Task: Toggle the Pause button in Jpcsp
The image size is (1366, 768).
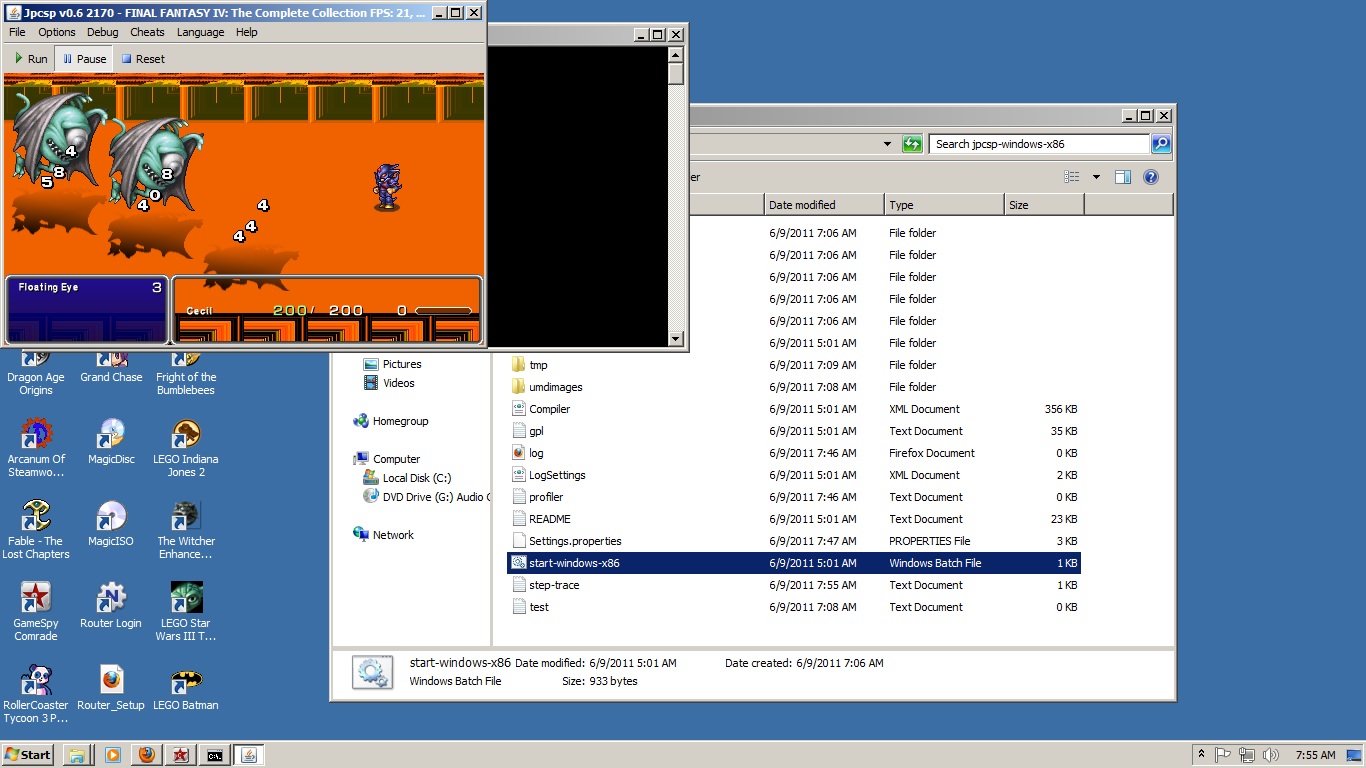Action: click(x=84, y=59)
